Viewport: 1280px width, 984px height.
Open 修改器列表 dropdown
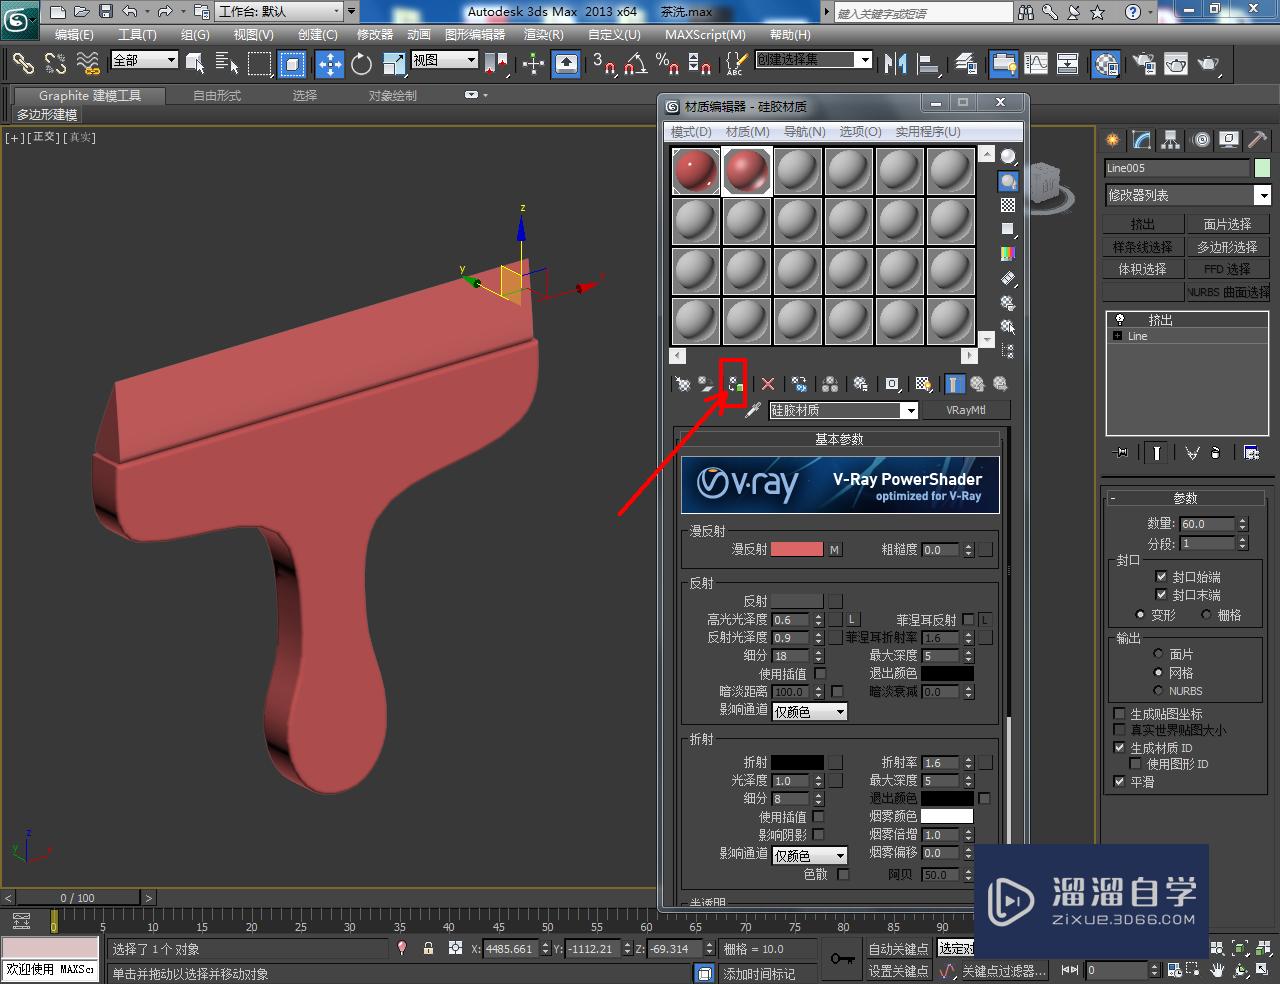click(1188, 195)
